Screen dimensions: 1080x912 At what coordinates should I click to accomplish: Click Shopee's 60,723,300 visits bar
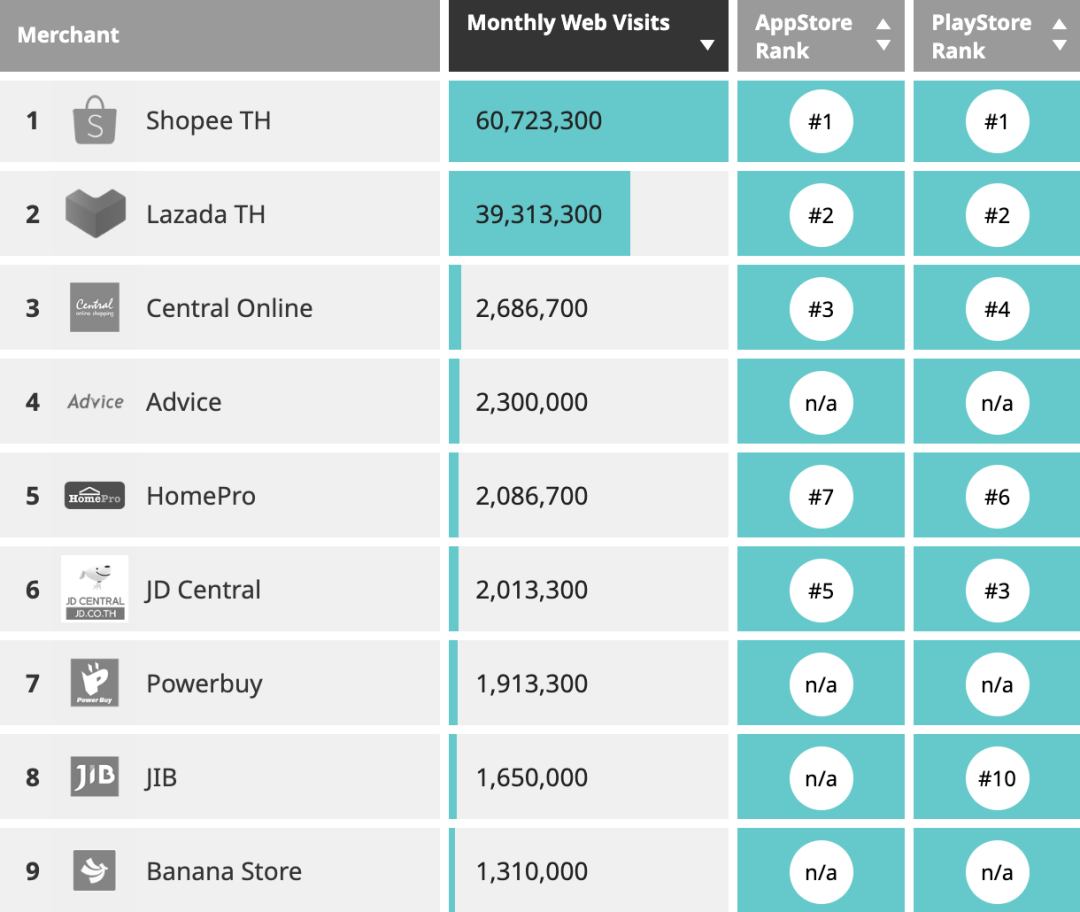[x=588, y=121]
